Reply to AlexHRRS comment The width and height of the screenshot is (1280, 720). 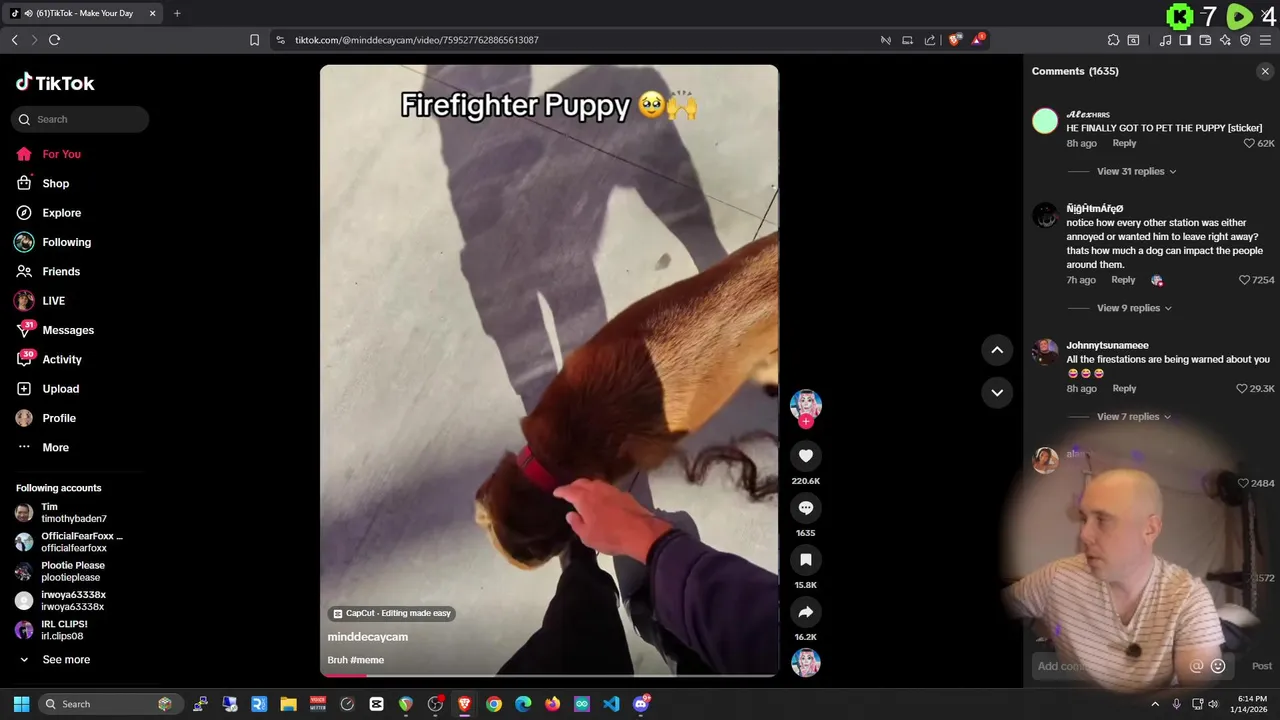(1124, 143)
